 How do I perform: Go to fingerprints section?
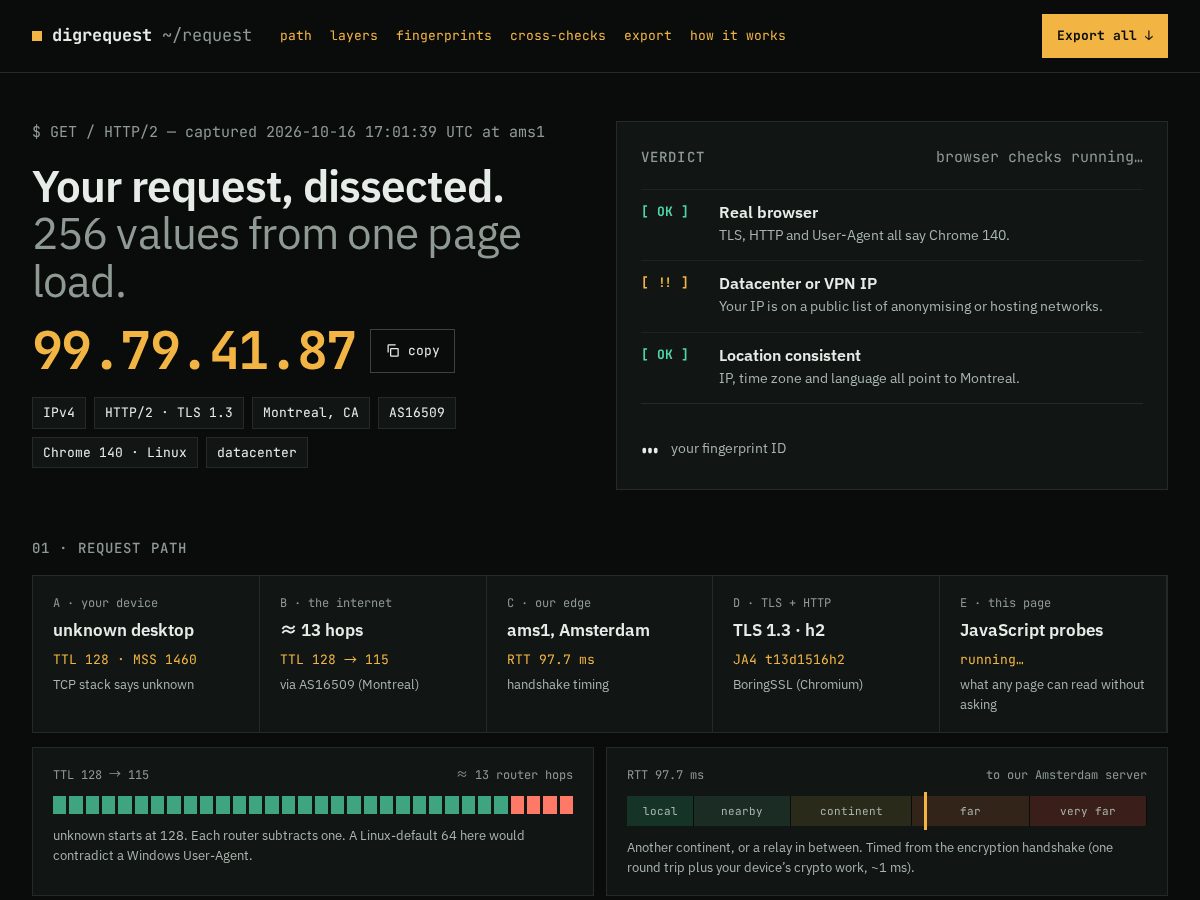pyautogui.click(x=444, y=36)
